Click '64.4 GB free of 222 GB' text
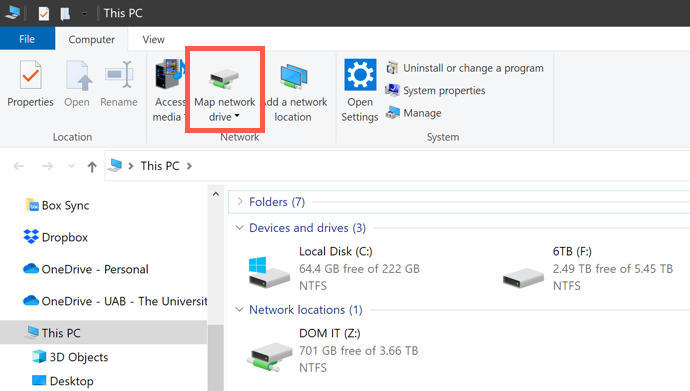Screen dimensions: 690x391 coord(359,268)
